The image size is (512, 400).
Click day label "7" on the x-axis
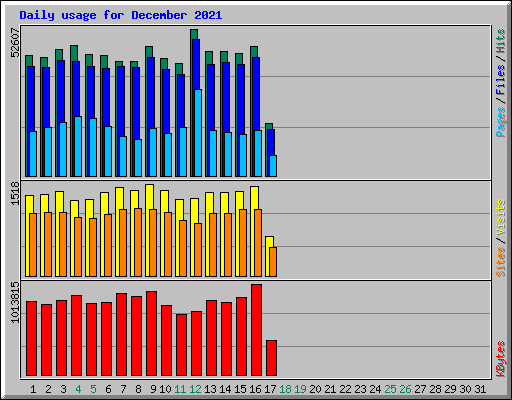tap(123, 389)
